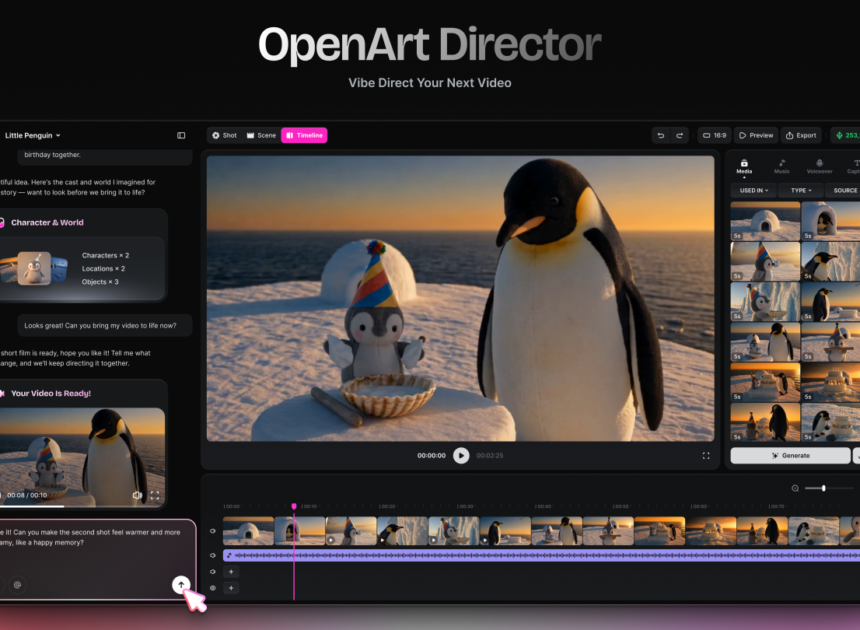Click the 00:30 mark on the timeline ruler

tap(466, 506)
